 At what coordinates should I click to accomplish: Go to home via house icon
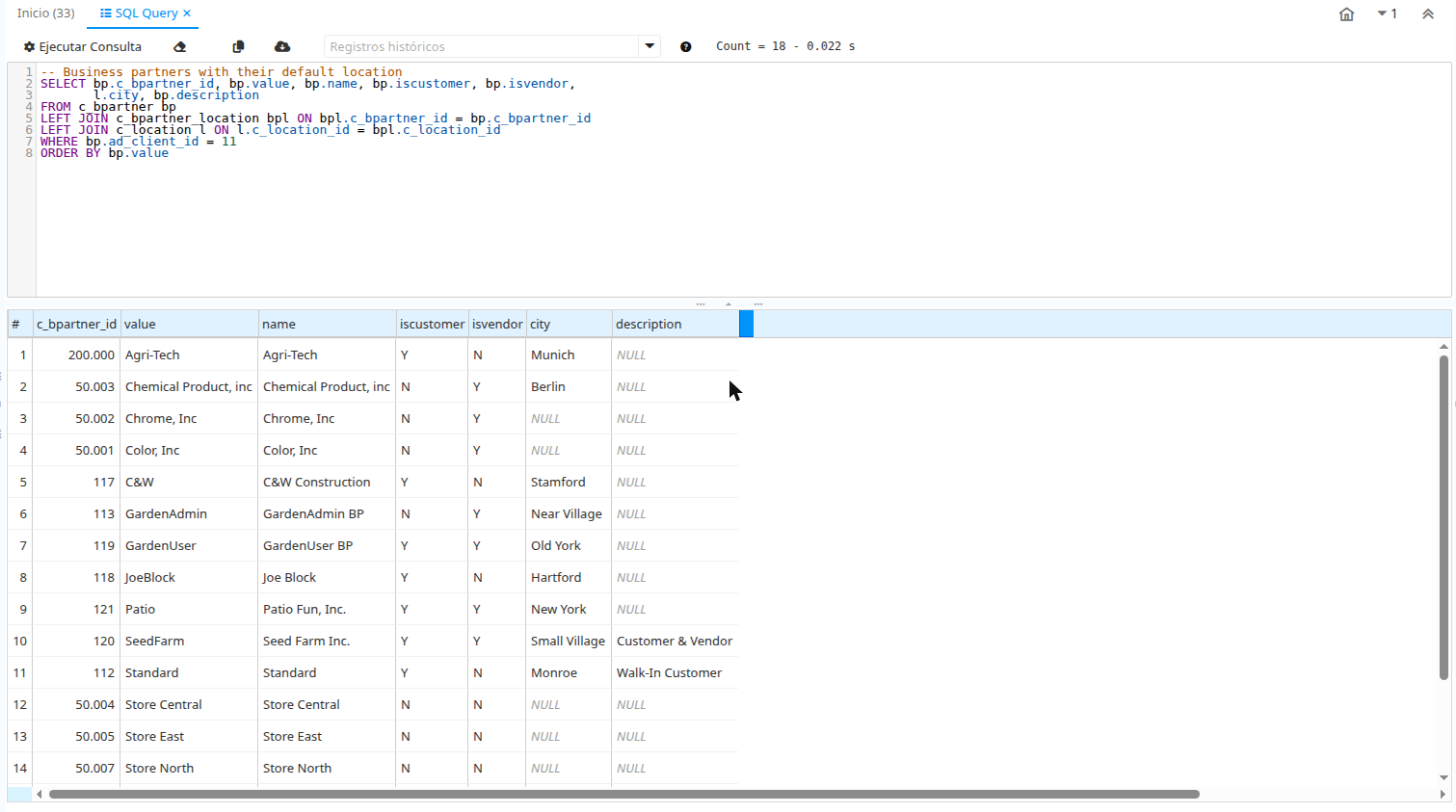[1347, 14]
